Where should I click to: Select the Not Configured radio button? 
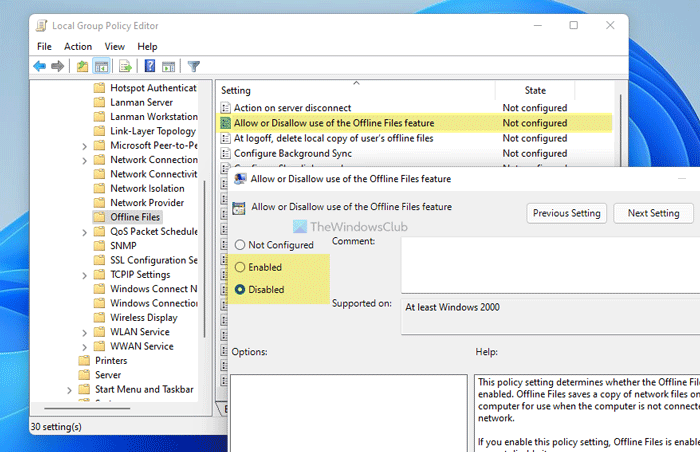(240, 245)
